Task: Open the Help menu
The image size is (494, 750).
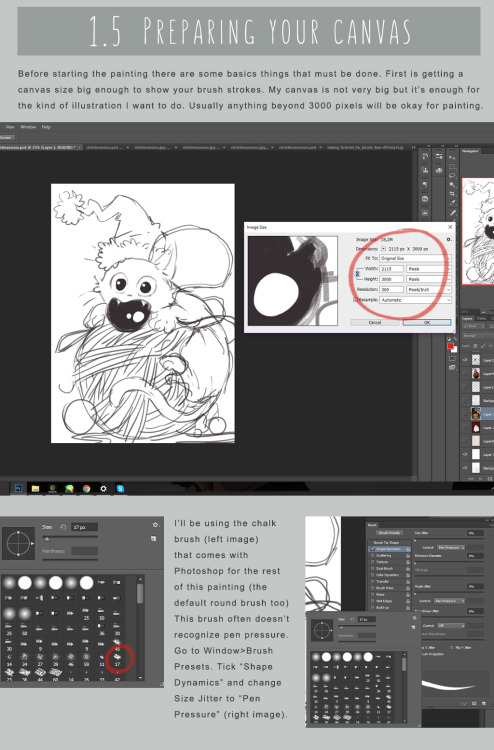Action: [x=46, y=127]
